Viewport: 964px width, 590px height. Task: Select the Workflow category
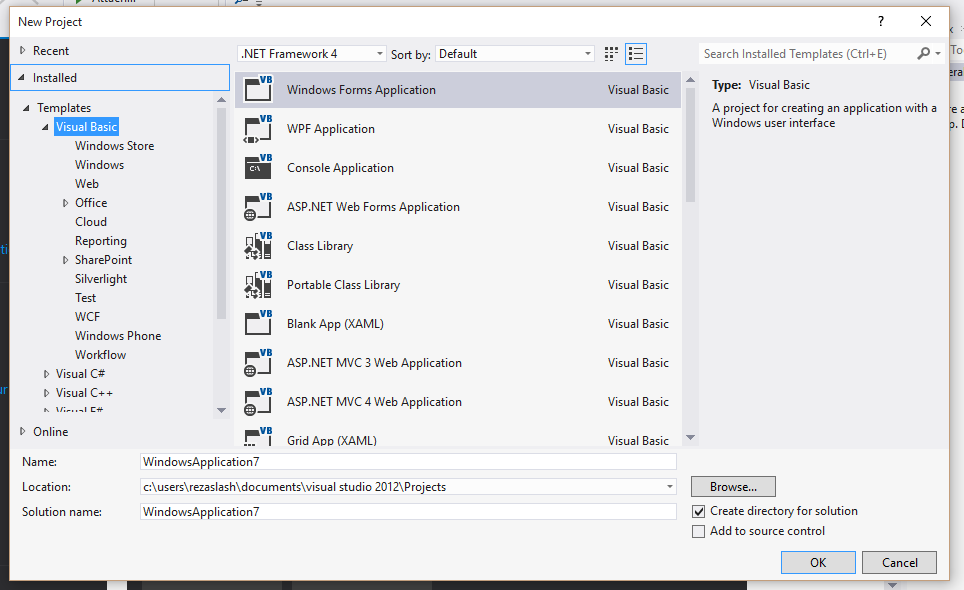(x=100, y=355)
